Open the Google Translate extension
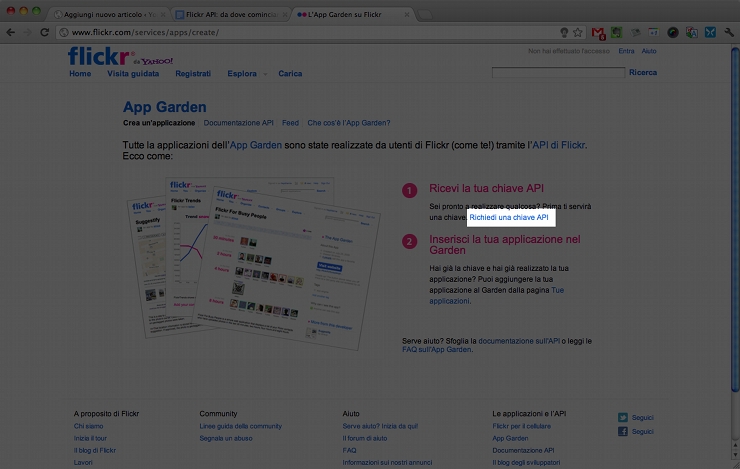This screenshot has width=740, height=469. [x=691, y=33]
